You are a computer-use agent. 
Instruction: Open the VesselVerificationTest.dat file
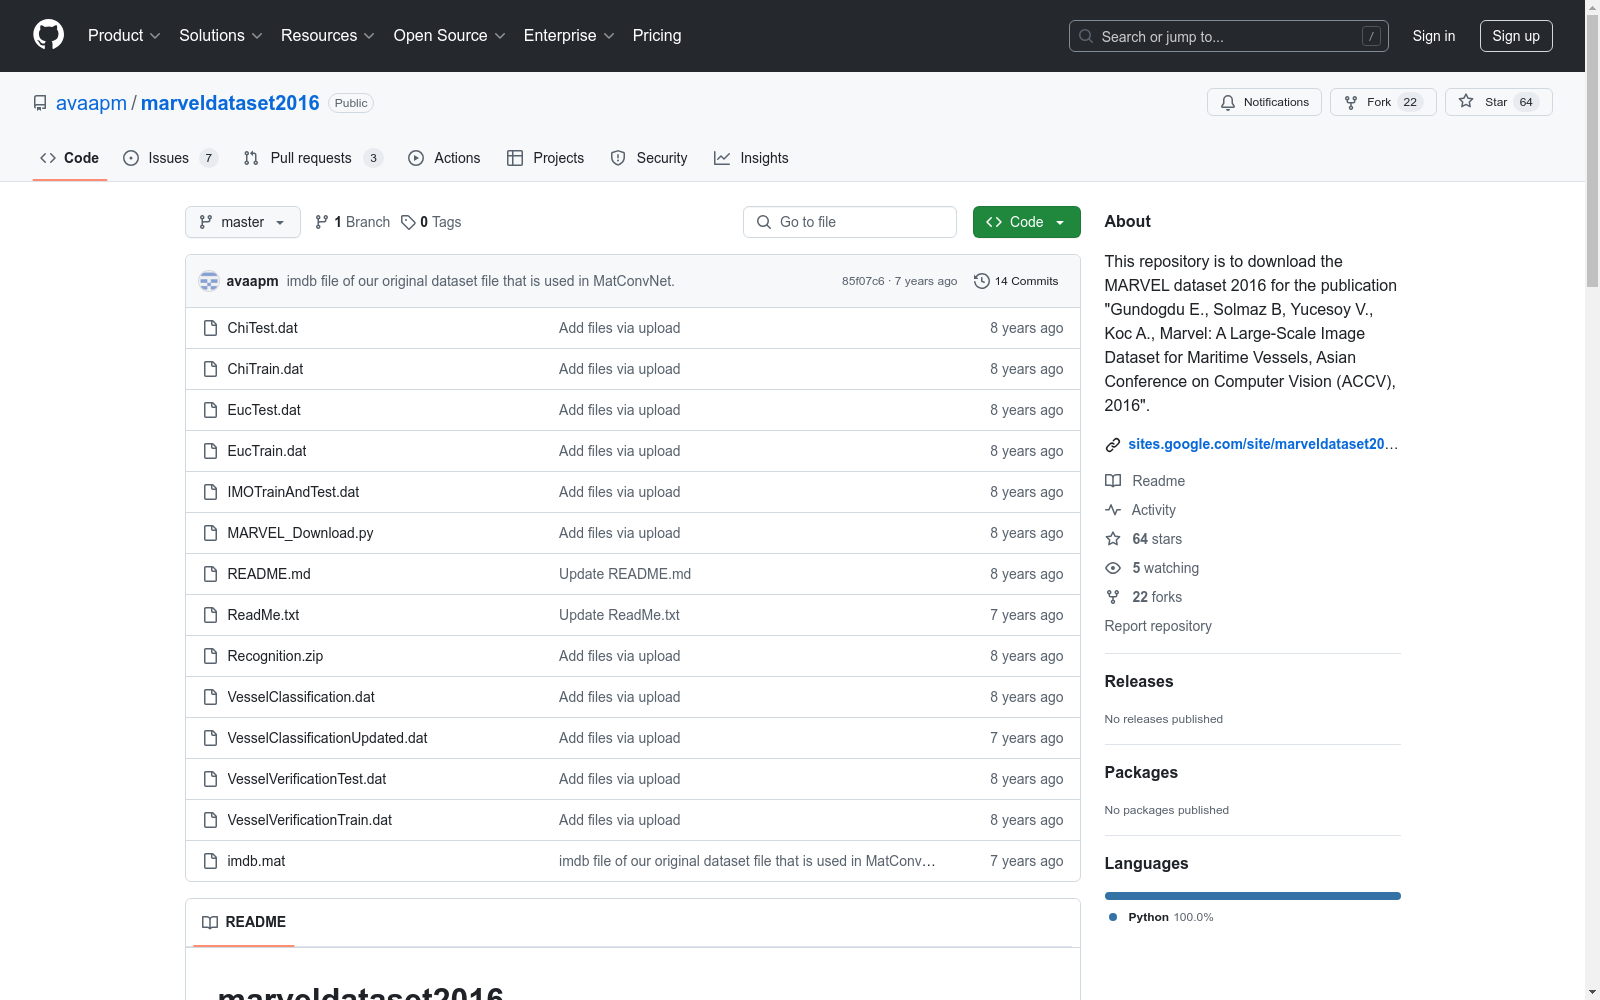point(307,779)
